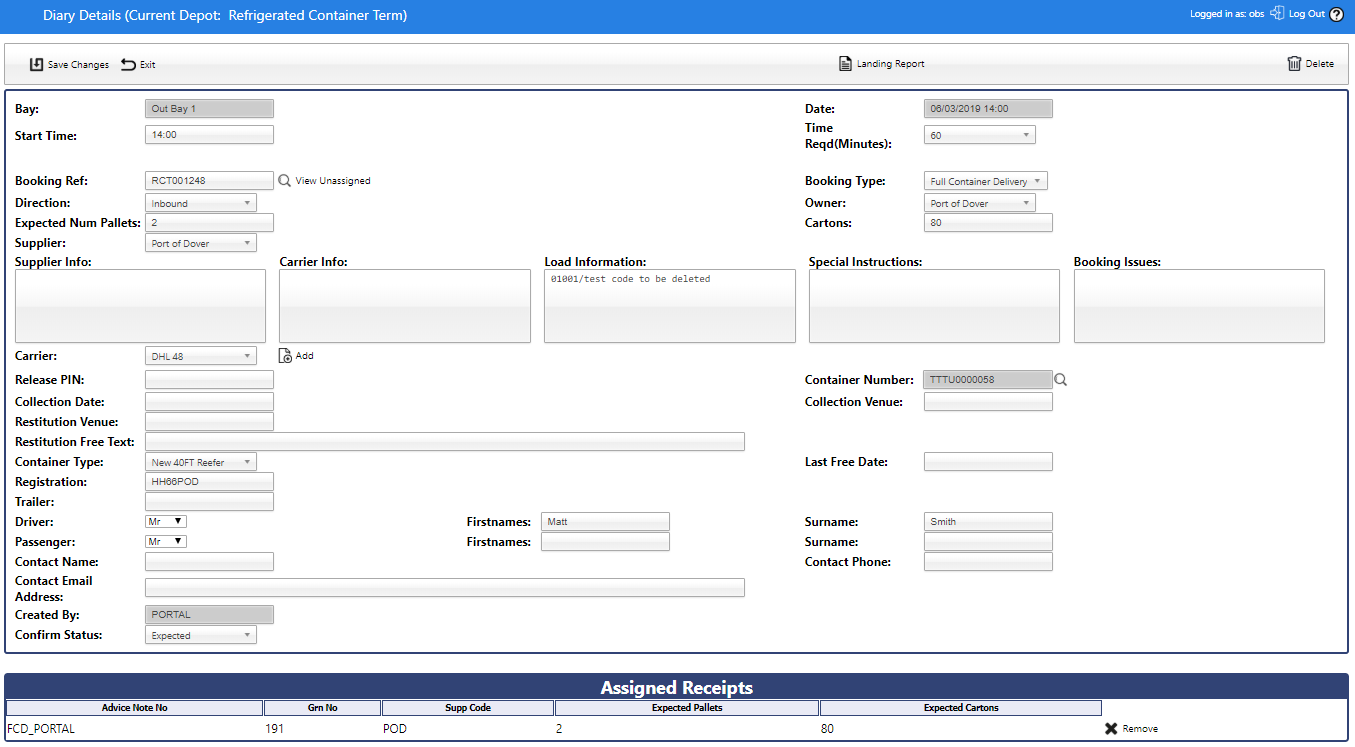Click the Add carrier icon
Viewport: 1355px width, 747px height.
click(x=285, y=356)
